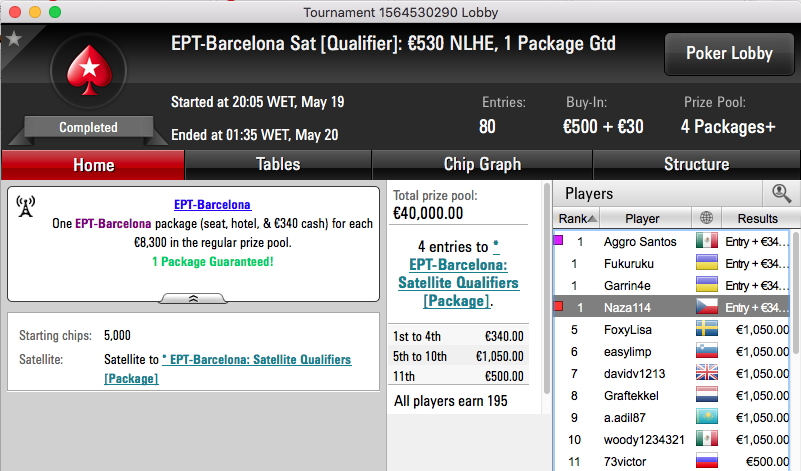Image resolution: width=801 pixels, height=471 pixels.
Task: Click the 1st to 4th payout row
Action: pos(458,336)
